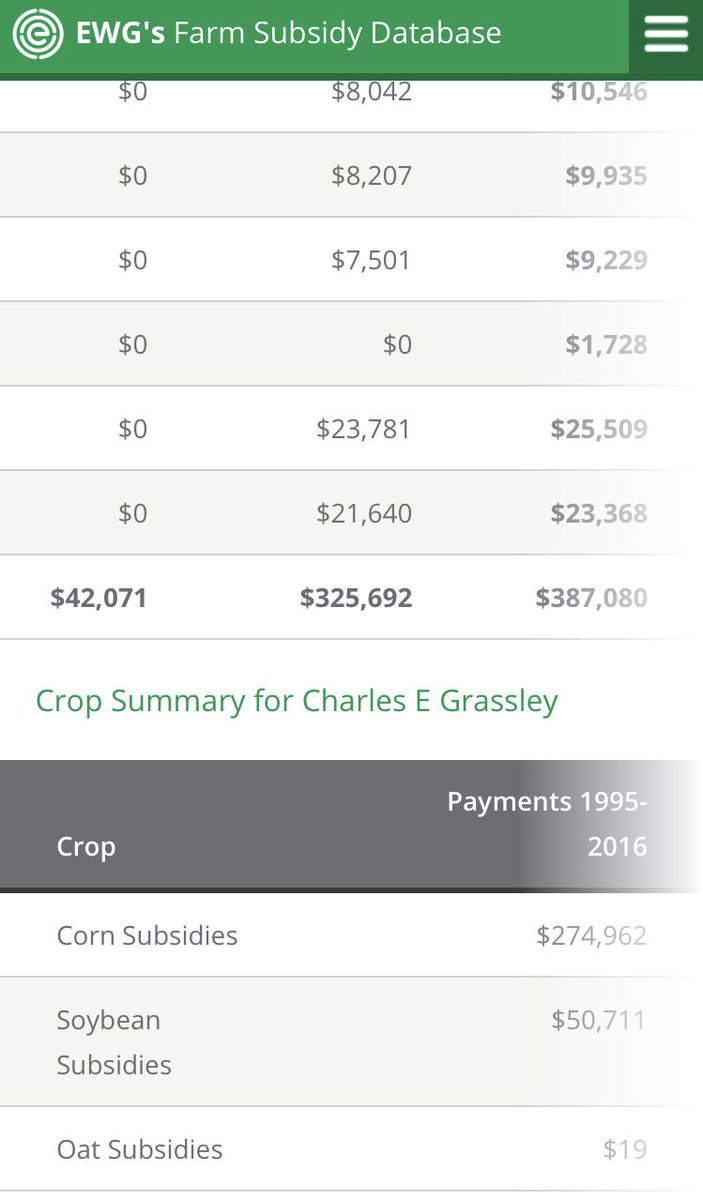The width and height of the screenshot is (703, 1200).
Task: Click the $8,207 table cell
Action: 372,176
